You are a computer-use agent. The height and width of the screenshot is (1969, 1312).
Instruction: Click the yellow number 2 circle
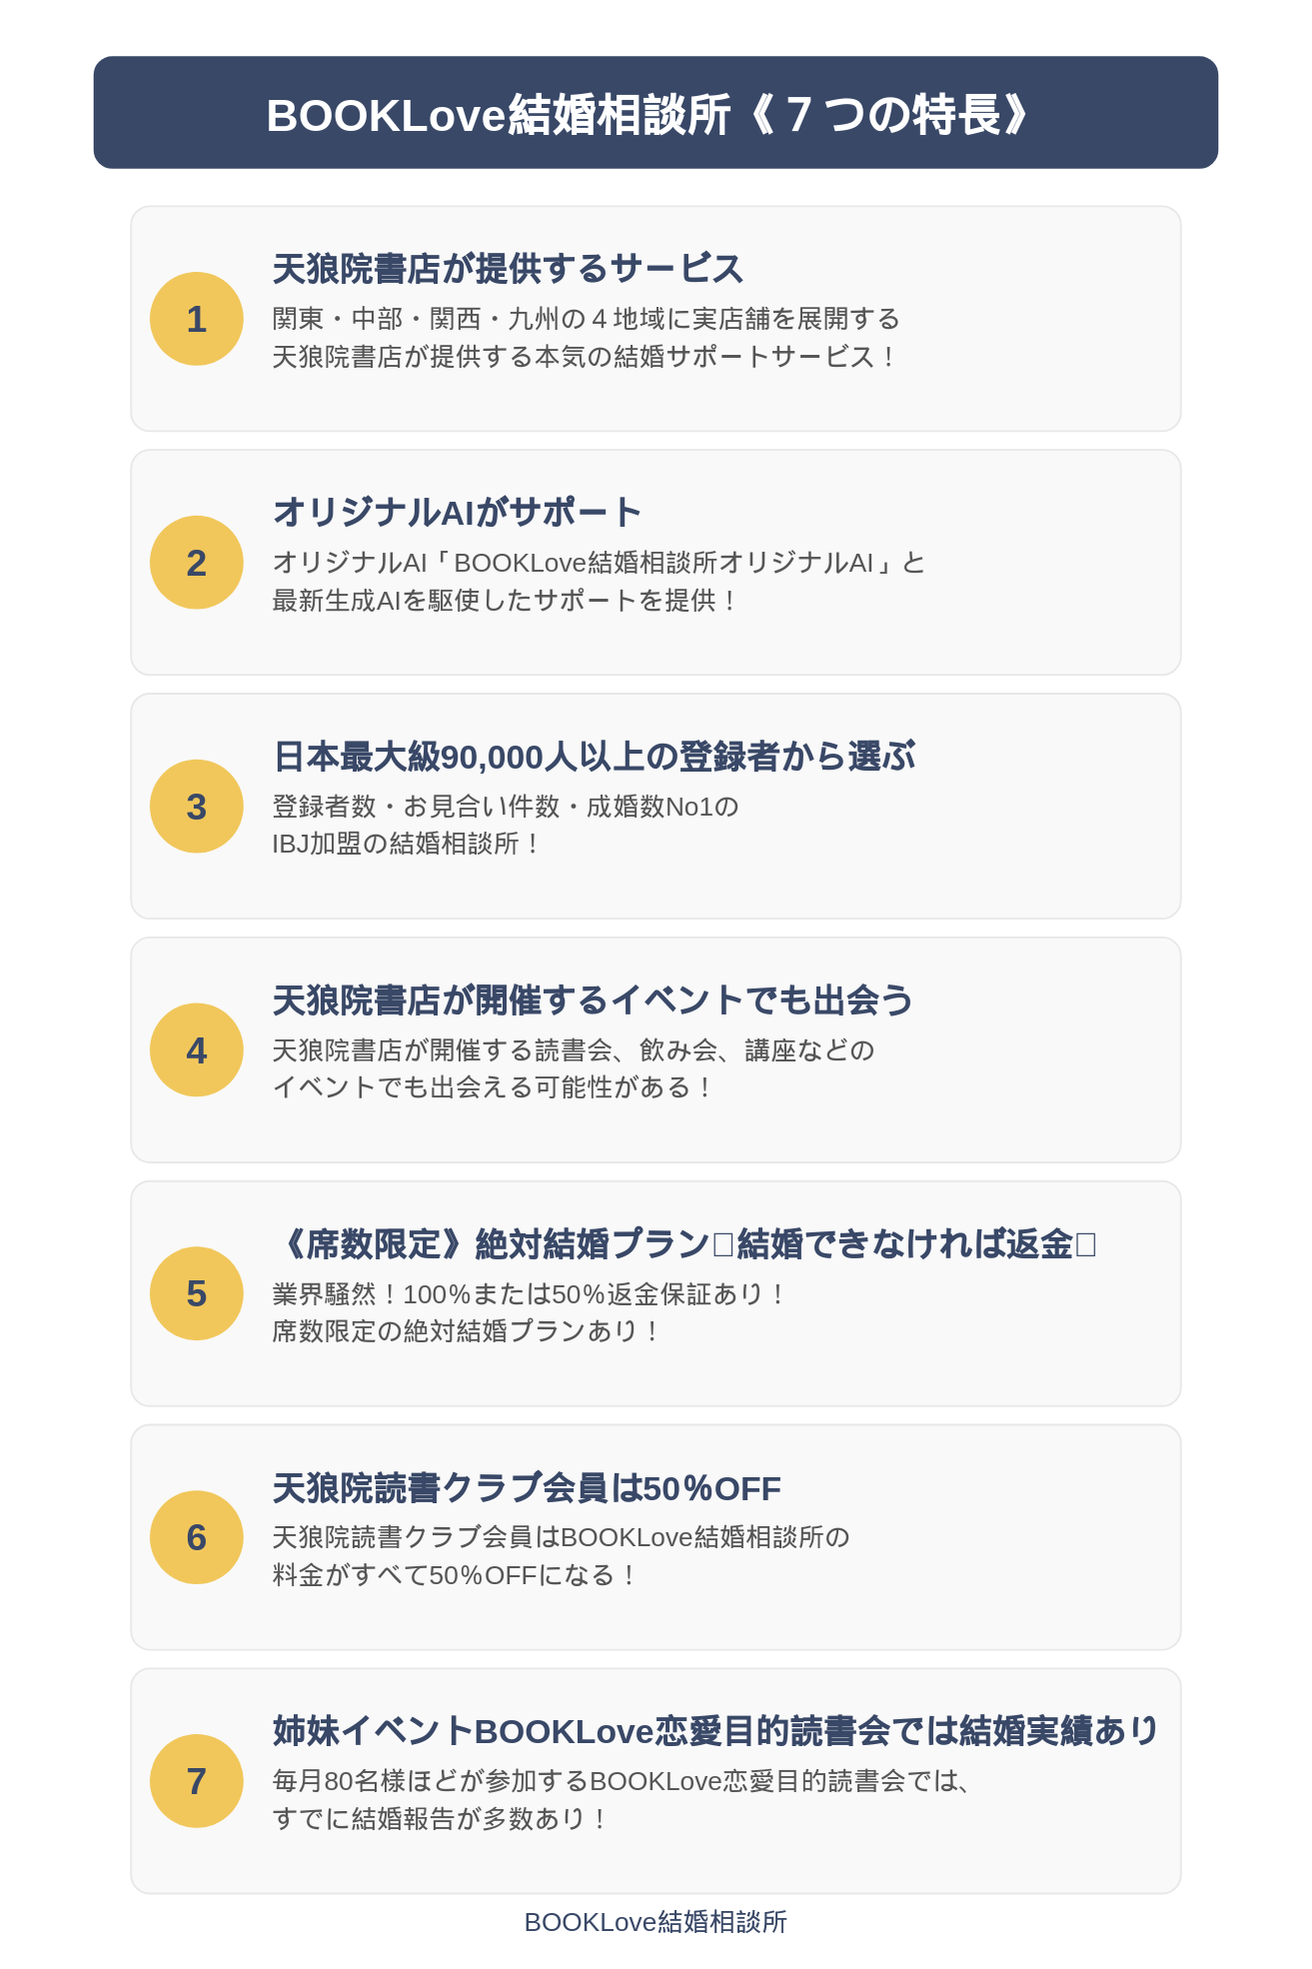click(x=196, y=563)
